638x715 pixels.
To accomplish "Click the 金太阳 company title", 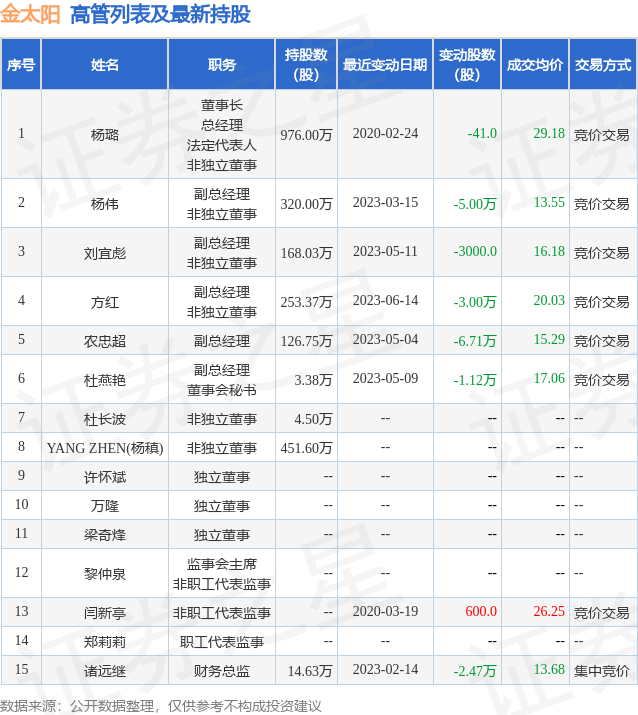I will pyautogui.click(x=30, y=14).
